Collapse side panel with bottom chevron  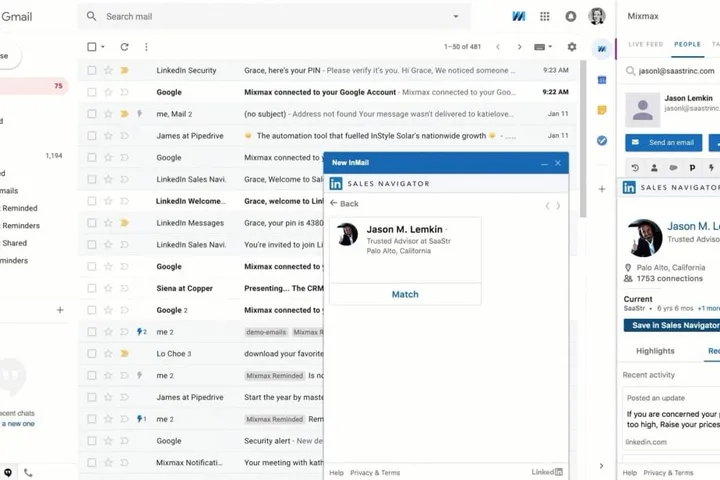click(x=602, y=466)
